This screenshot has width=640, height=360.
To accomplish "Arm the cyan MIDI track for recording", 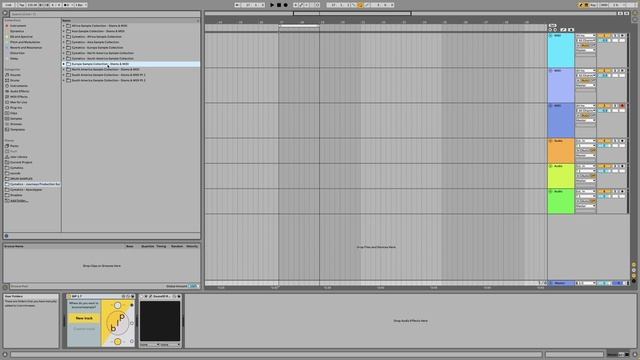I will [x=622, y=36].
